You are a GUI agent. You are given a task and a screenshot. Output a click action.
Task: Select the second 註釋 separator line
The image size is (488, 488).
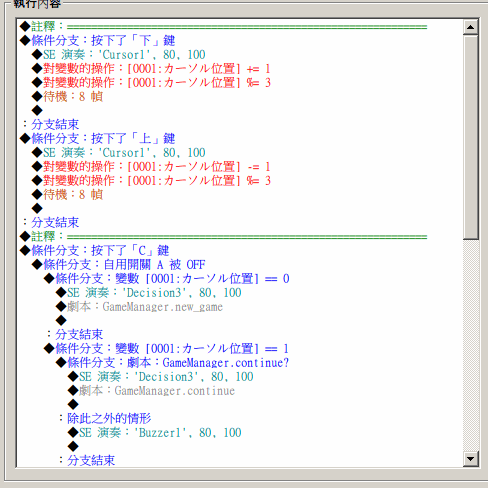coord(223,236)
